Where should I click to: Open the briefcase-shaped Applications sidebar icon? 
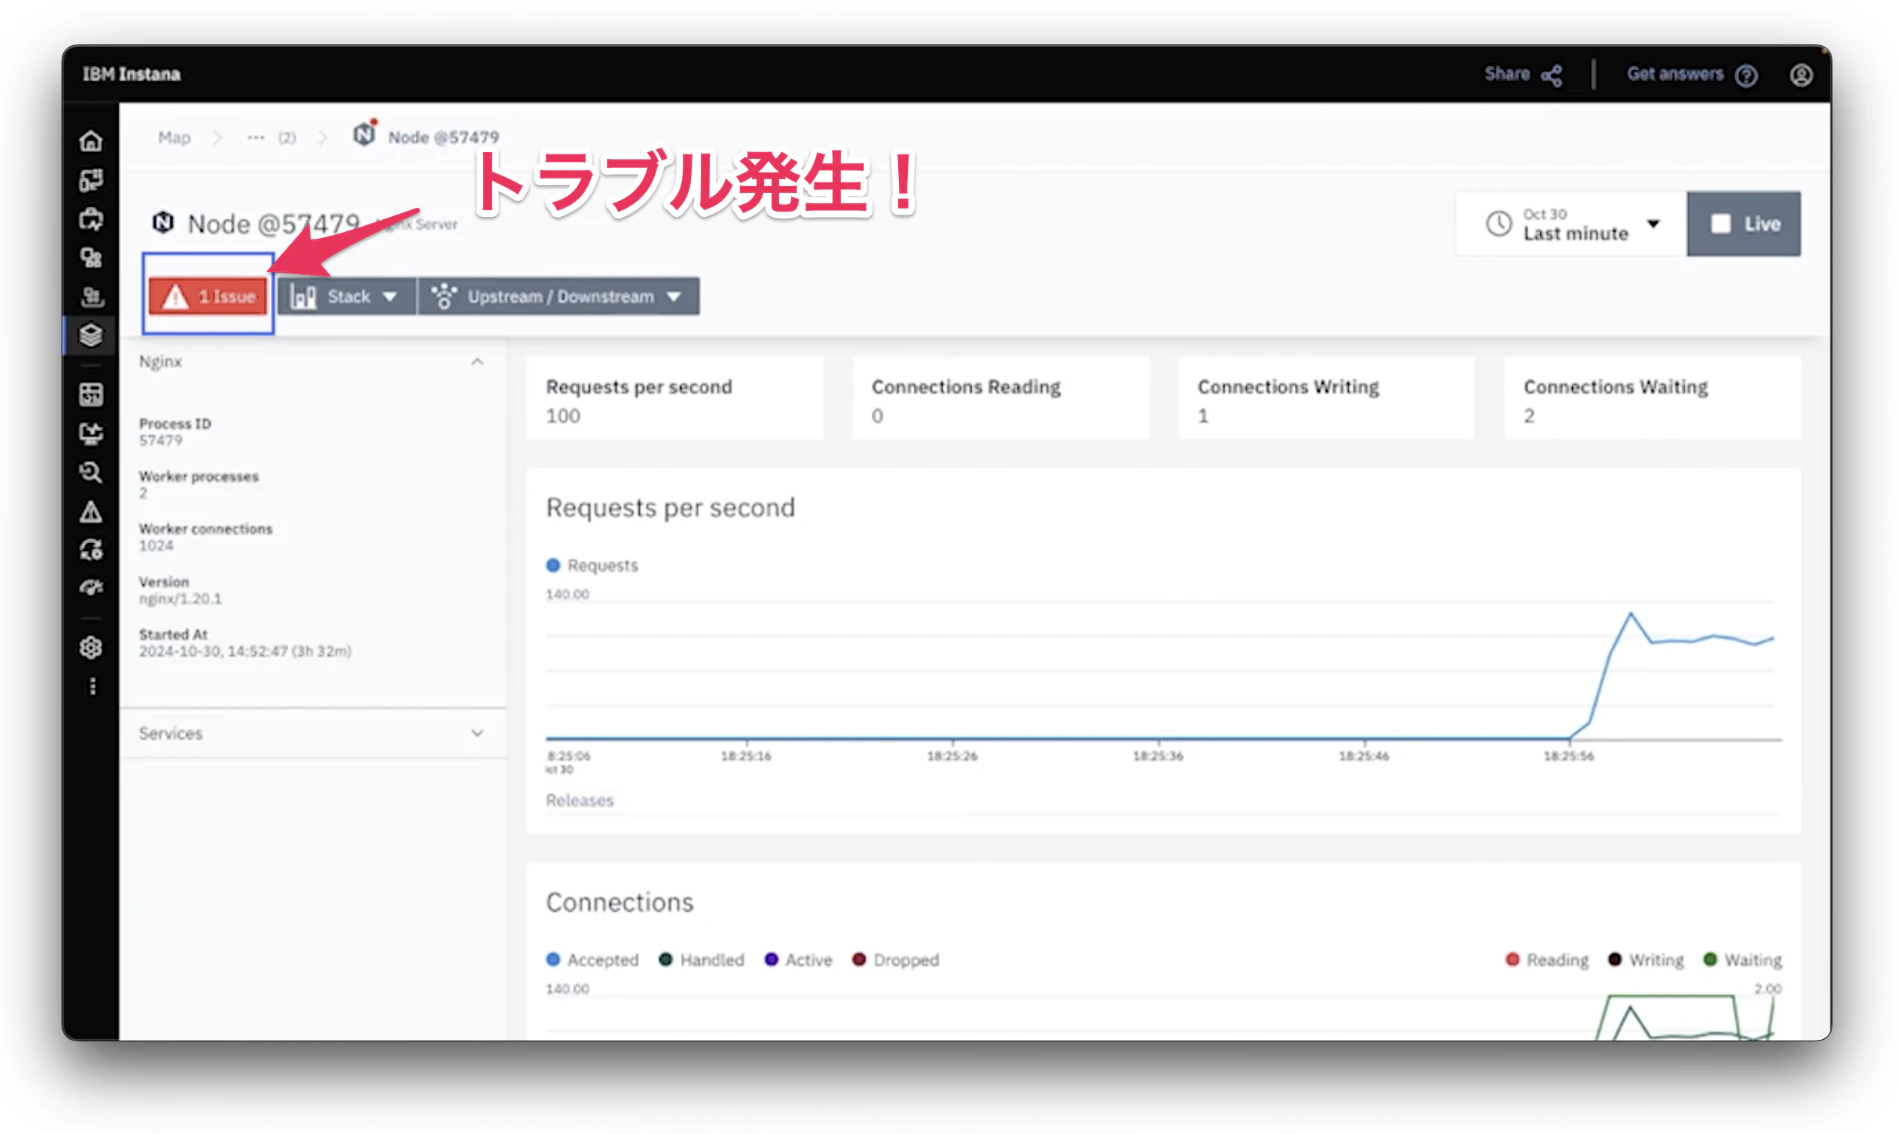pyautogui.click(x=91, y=219)
